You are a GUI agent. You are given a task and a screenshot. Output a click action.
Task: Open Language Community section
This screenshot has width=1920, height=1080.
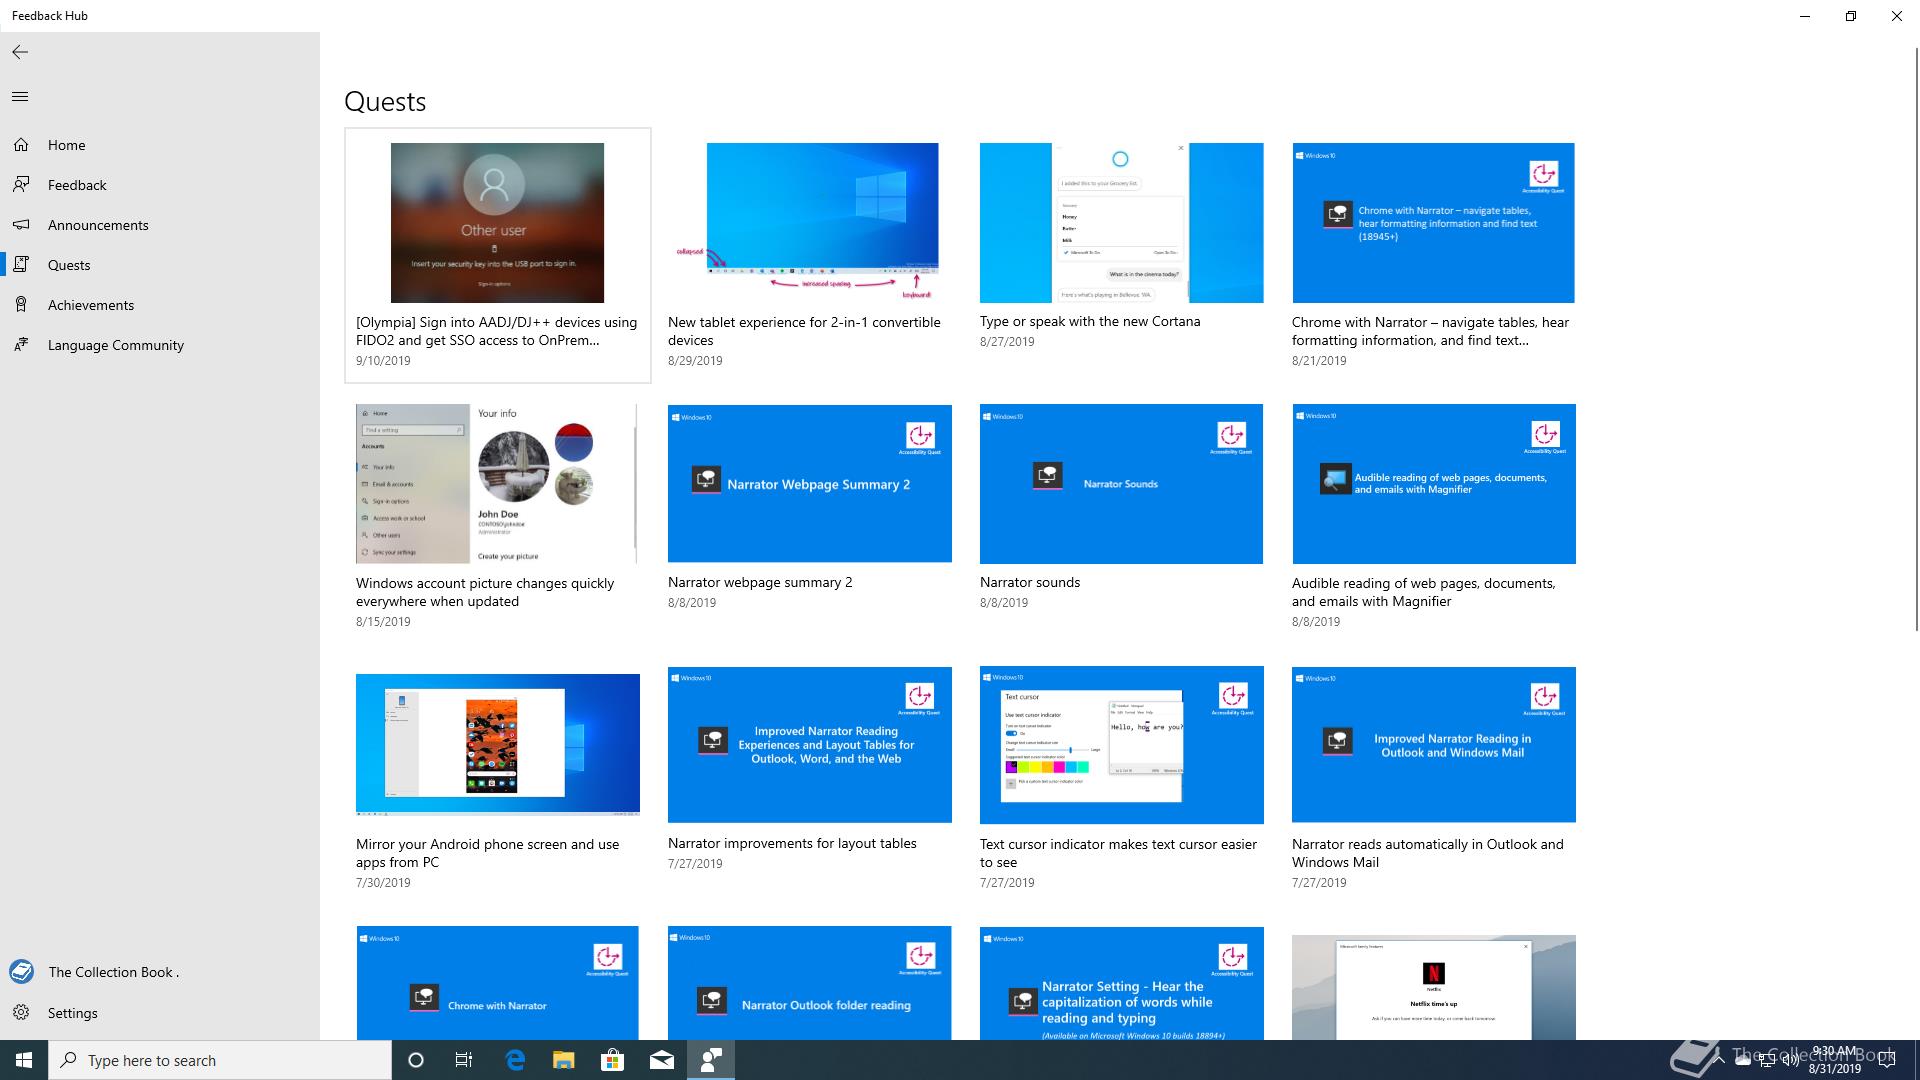[160, 345]
